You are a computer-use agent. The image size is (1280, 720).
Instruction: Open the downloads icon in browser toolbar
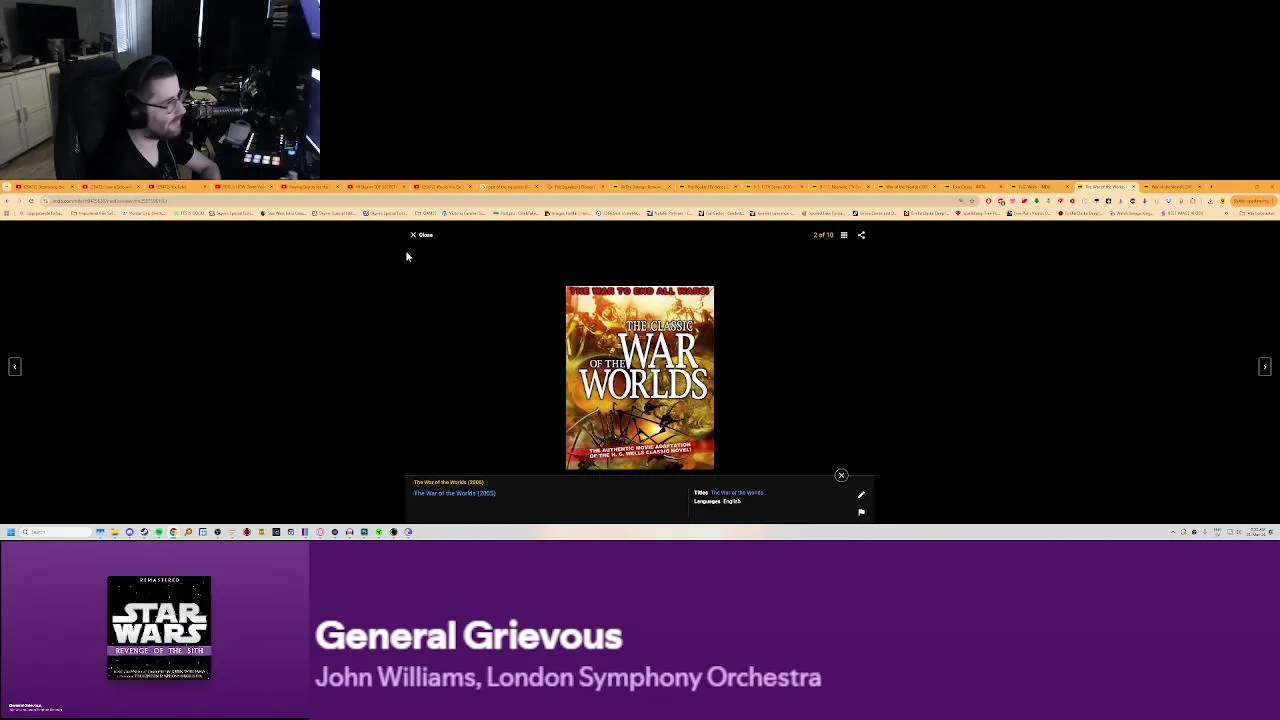pos(1210,201)
